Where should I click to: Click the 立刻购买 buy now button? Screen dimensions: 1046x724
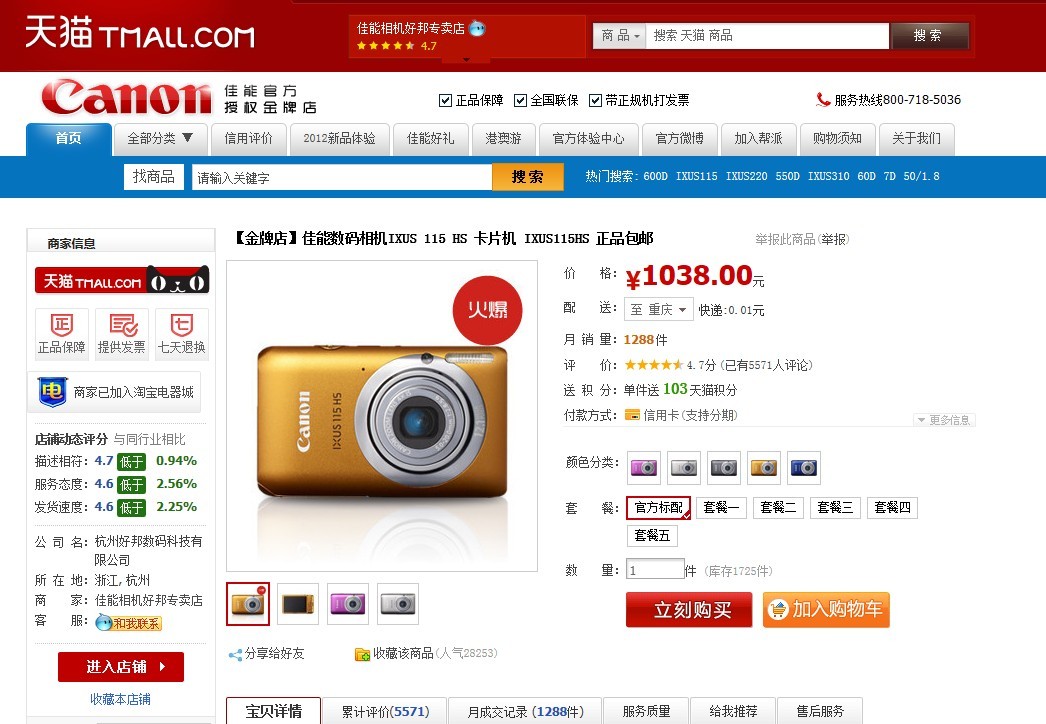(689, 609)
